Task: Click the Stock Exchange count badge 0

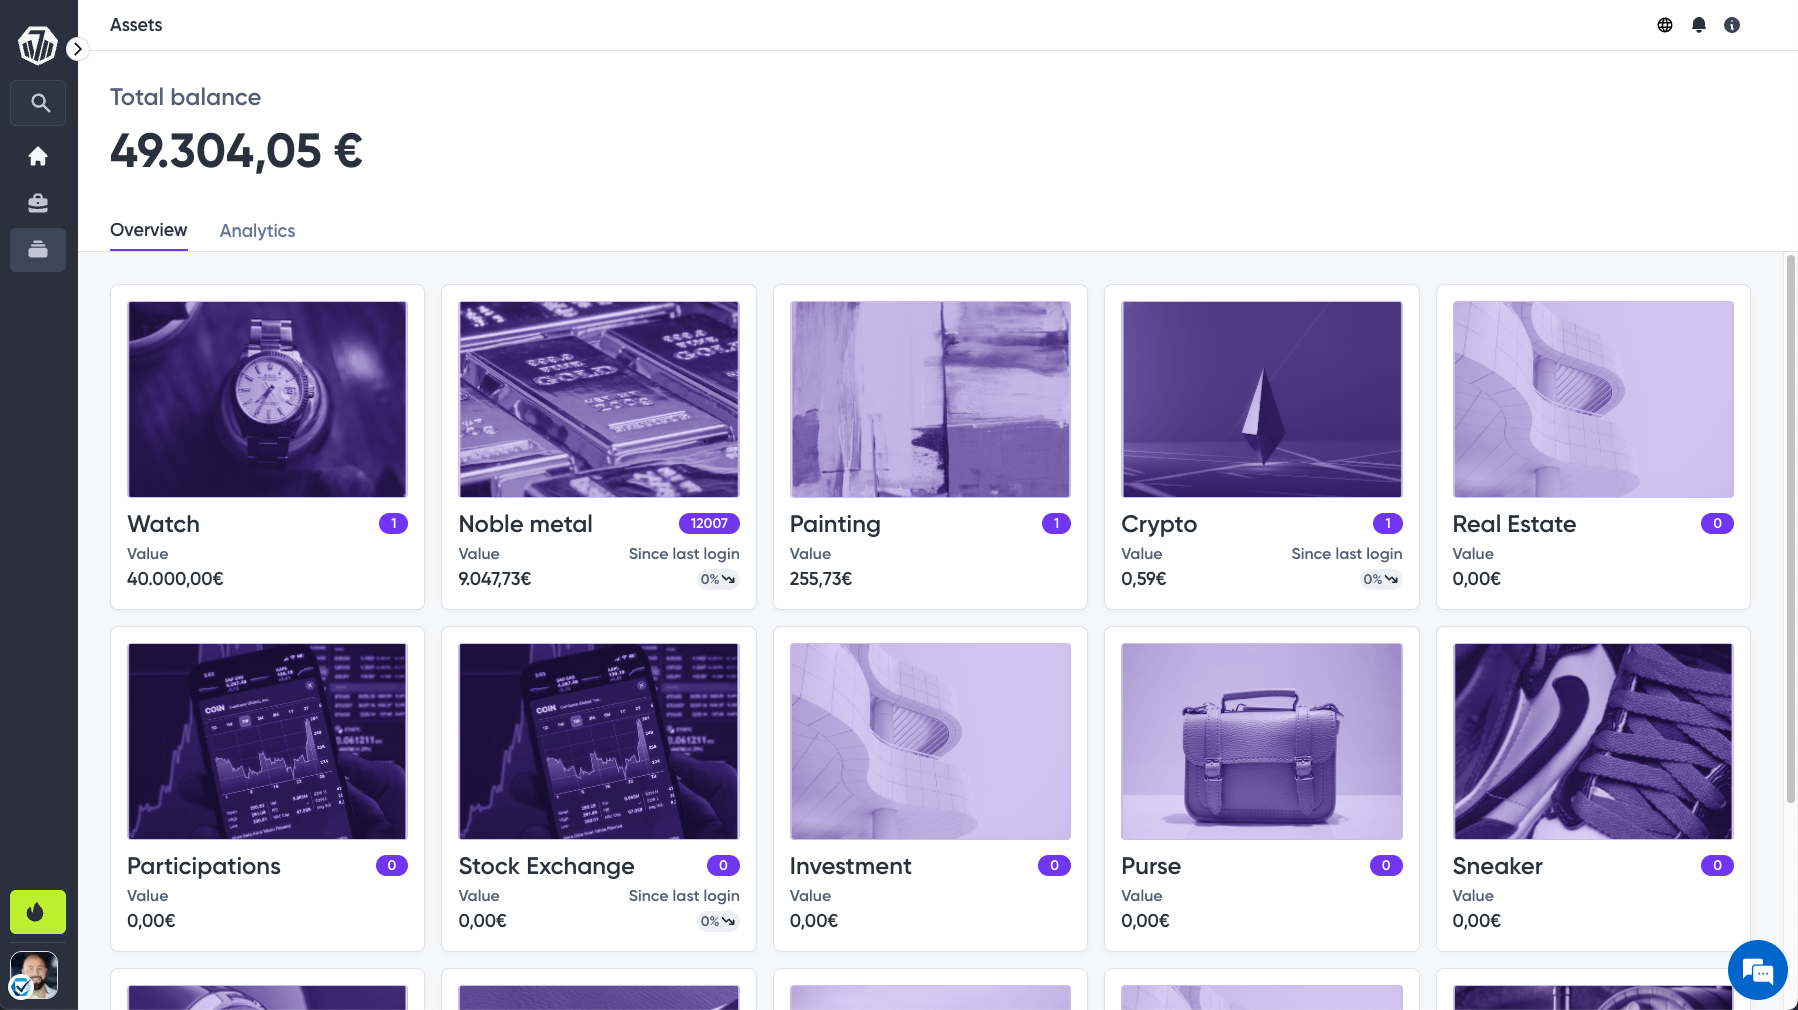Action: [723, 865]
